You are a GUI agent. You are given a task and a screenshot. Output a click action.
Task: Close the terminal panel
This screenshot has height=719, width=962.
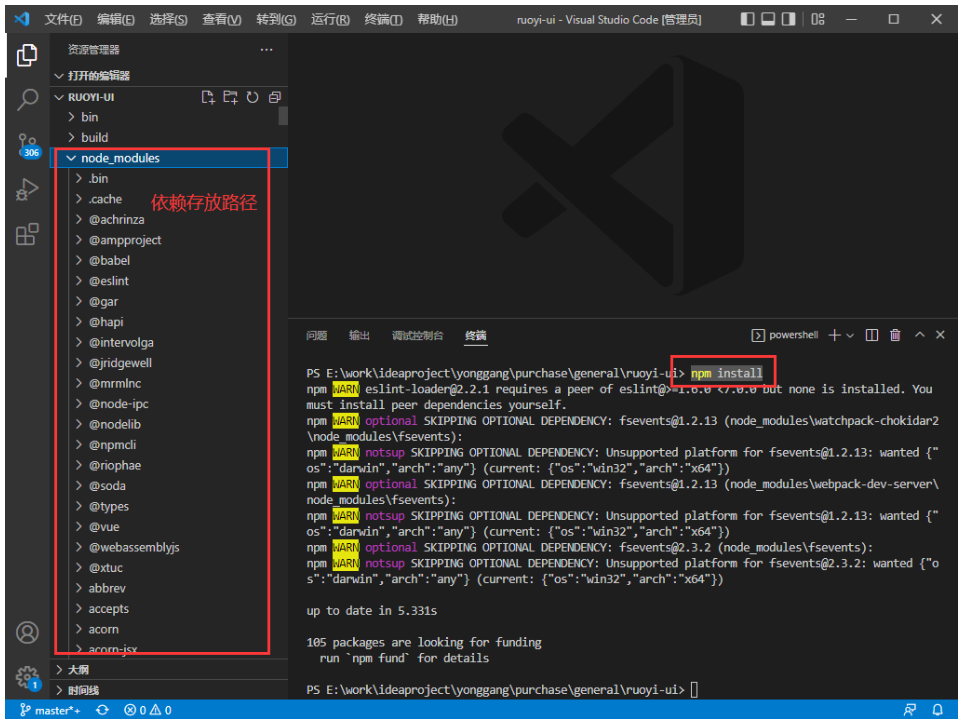940,334
